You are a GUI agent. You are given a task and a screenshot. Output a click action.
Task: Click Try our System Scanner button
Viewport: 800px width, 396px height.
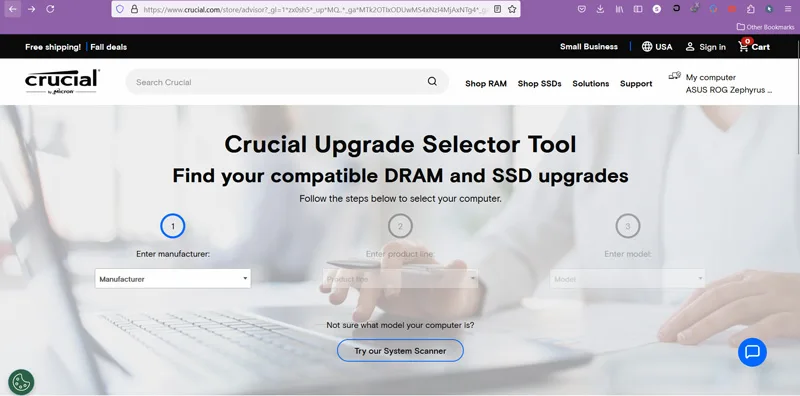400,351
